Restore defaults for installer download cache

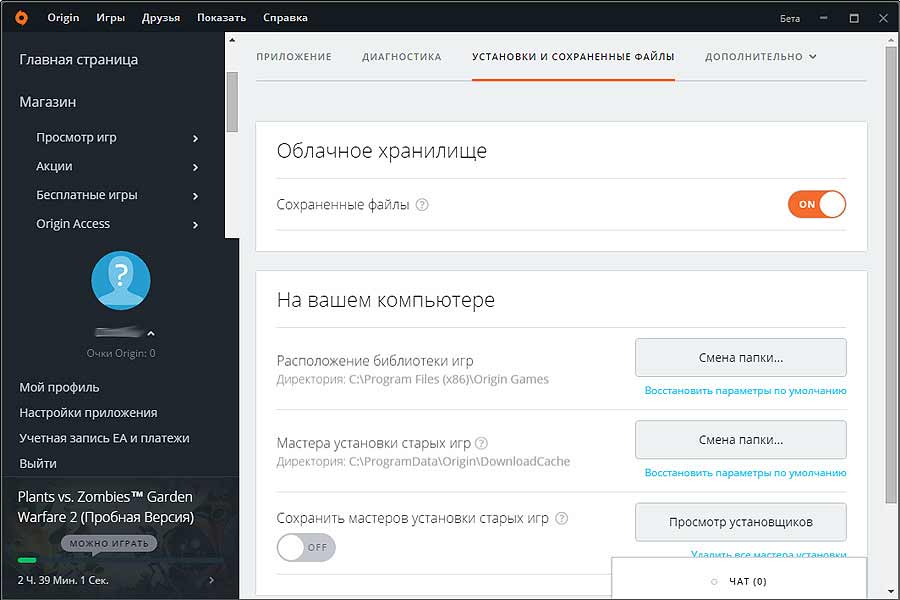pyautogui.click(x=745, y=473)
